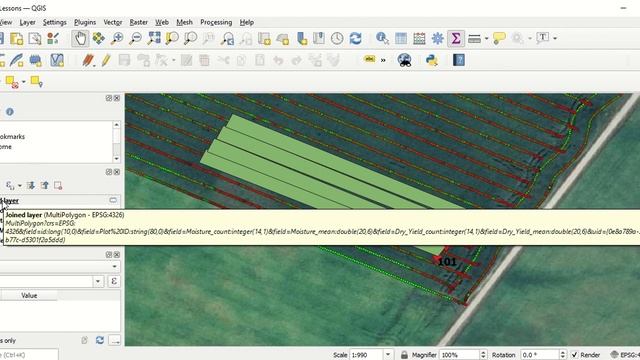Viewport: 640px width, 360px height.
Task: Click Browser panel info icon
Action: coord(10,111)
